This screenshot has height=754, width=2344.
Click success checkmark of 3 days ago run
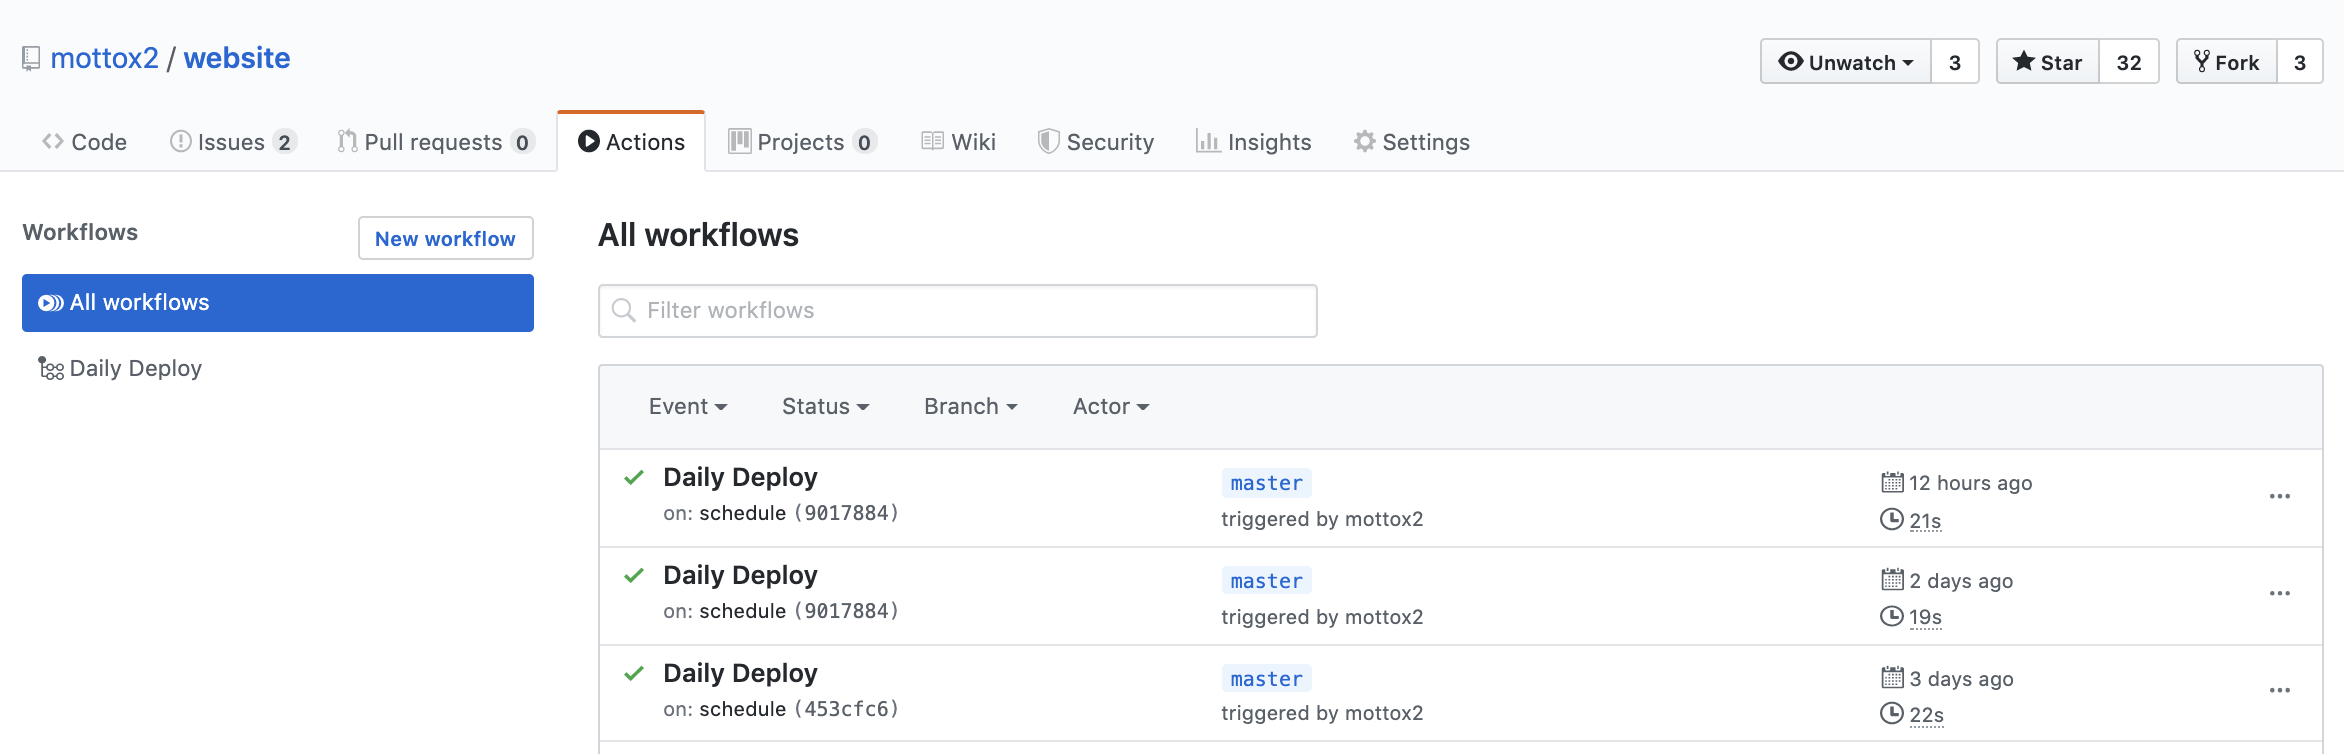point(634,674)
